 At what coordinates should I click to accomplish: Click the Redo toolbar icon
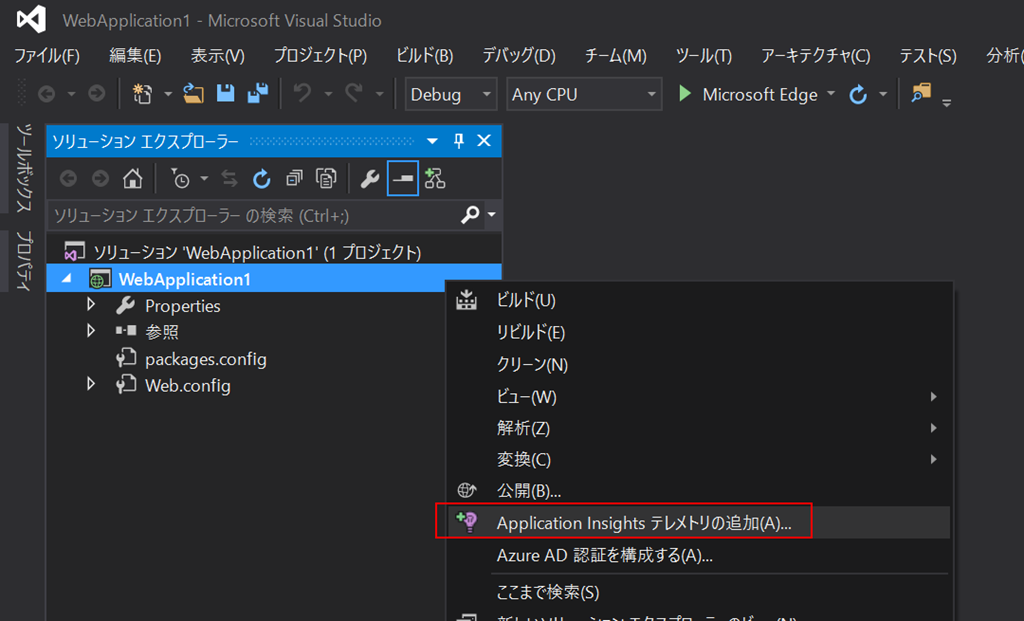point(354,94)
